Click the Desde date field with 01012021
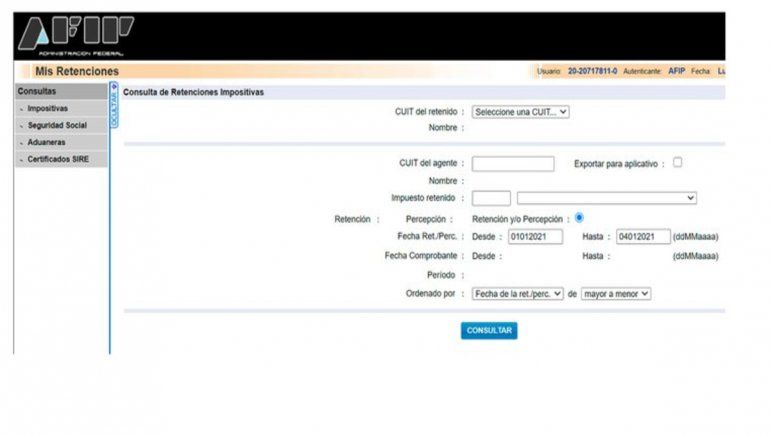770x435 pixels. click(x=534, y=237)
